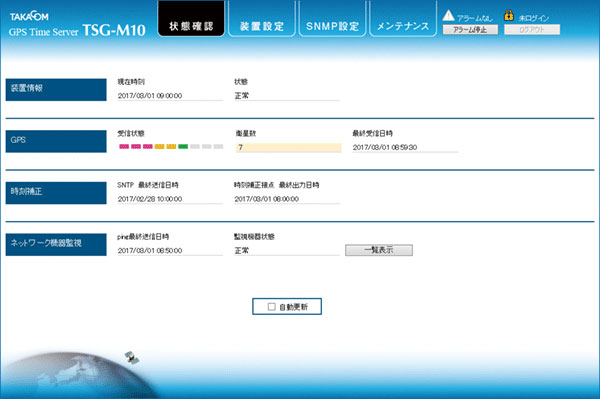Click the アラーム停止 button
Image resolution: width=600 pixels, height=399 pixels.
pos(470,30)
